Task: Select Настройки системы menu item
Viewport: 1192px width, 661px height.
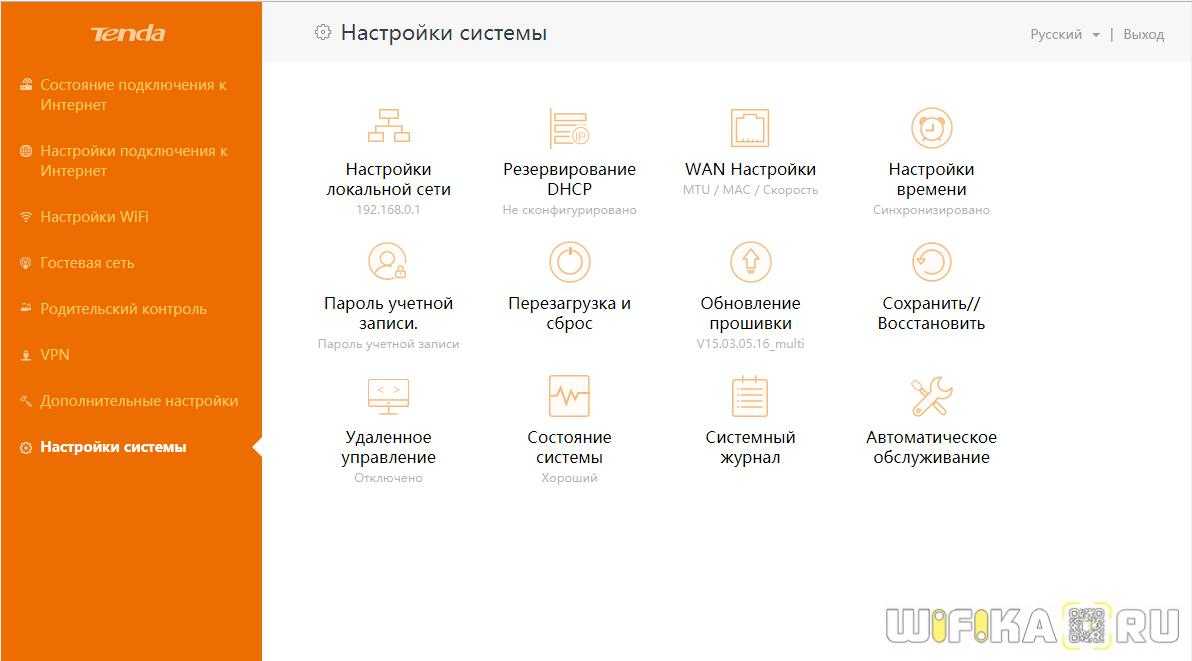Action: point(113,447)
